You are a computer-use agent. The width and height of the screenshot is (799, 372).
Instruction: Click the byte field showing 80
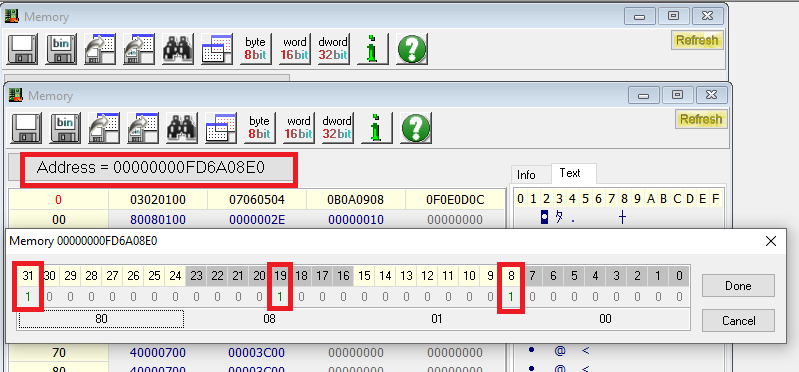pos(101,319)
